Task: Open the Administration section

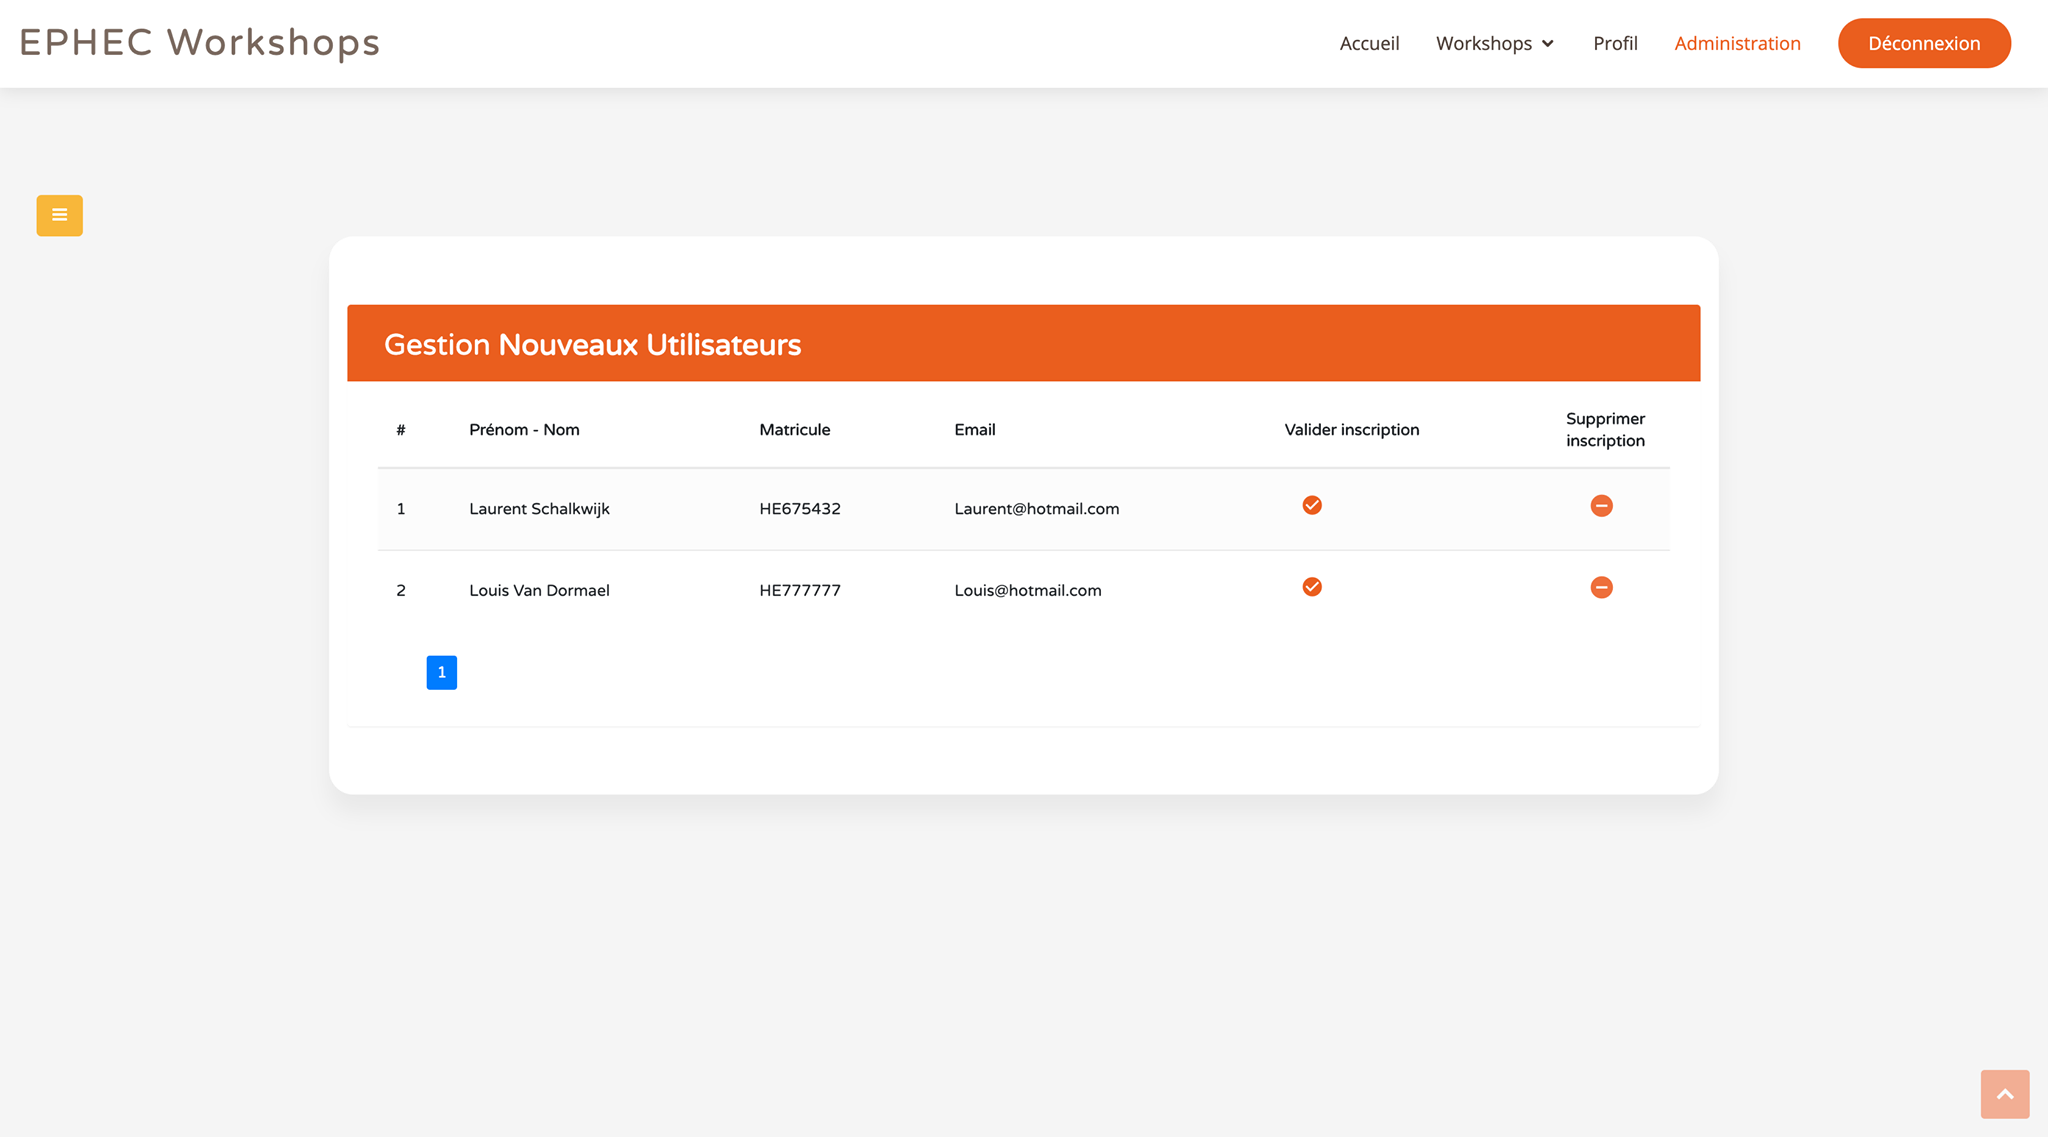Action: coord(1737,44)
